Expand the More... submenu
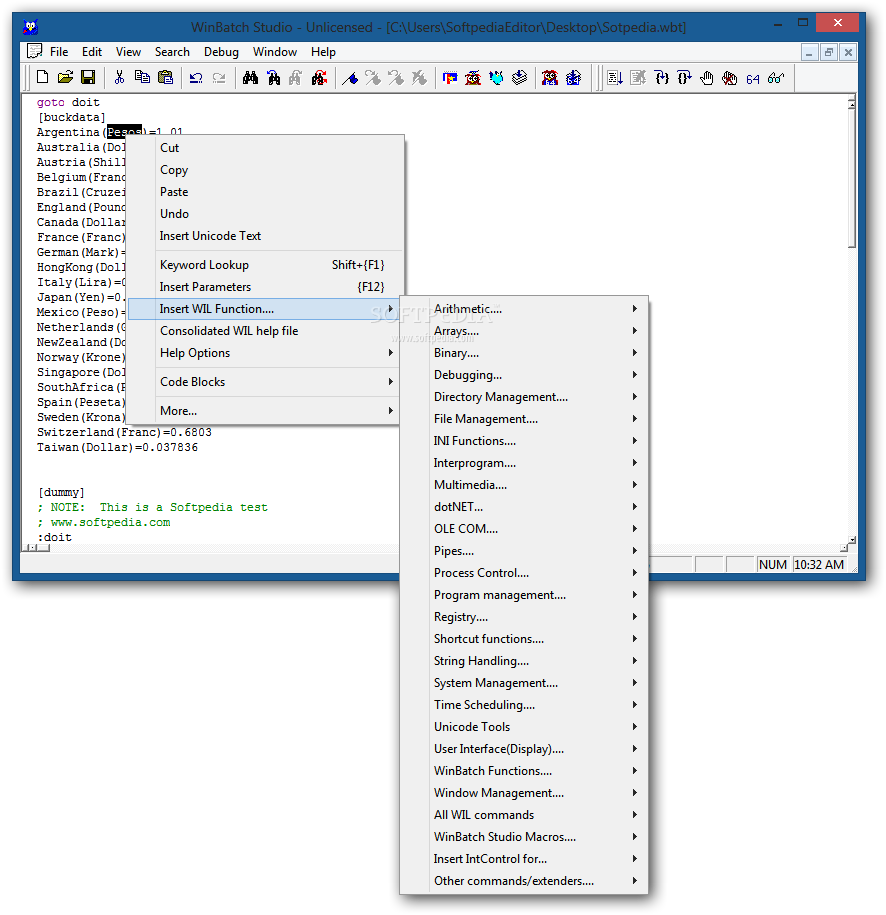Image resolution: width=886 pixels, height=915 pixels. click(x=266, y=411)
